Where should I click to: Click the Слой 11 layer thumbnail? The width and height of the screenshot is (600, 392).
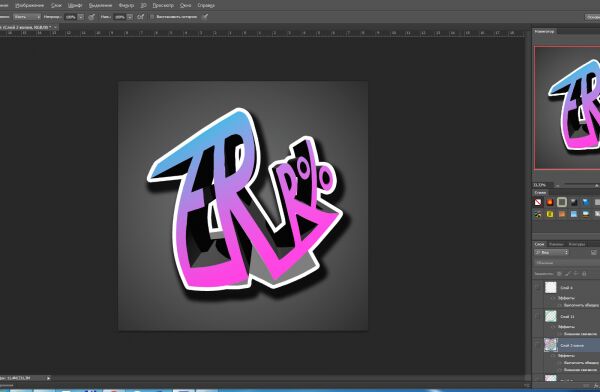551,316
